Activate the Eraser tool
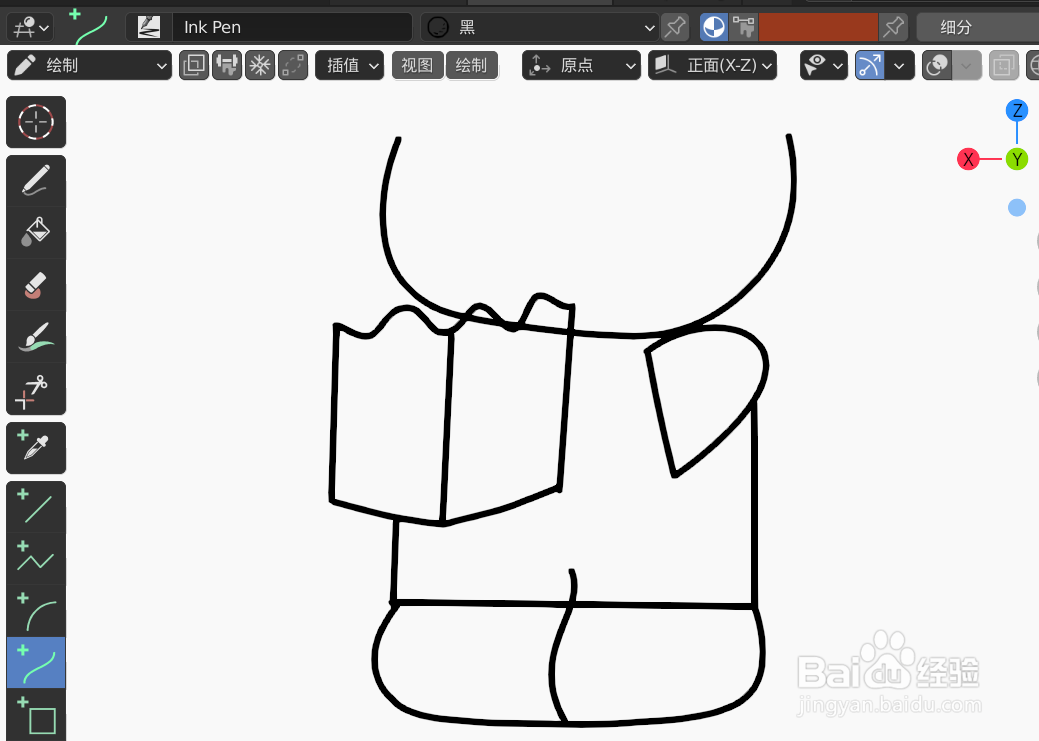Image resolution: width=1039 pixels, height=741 pixels. click(36, 286)
